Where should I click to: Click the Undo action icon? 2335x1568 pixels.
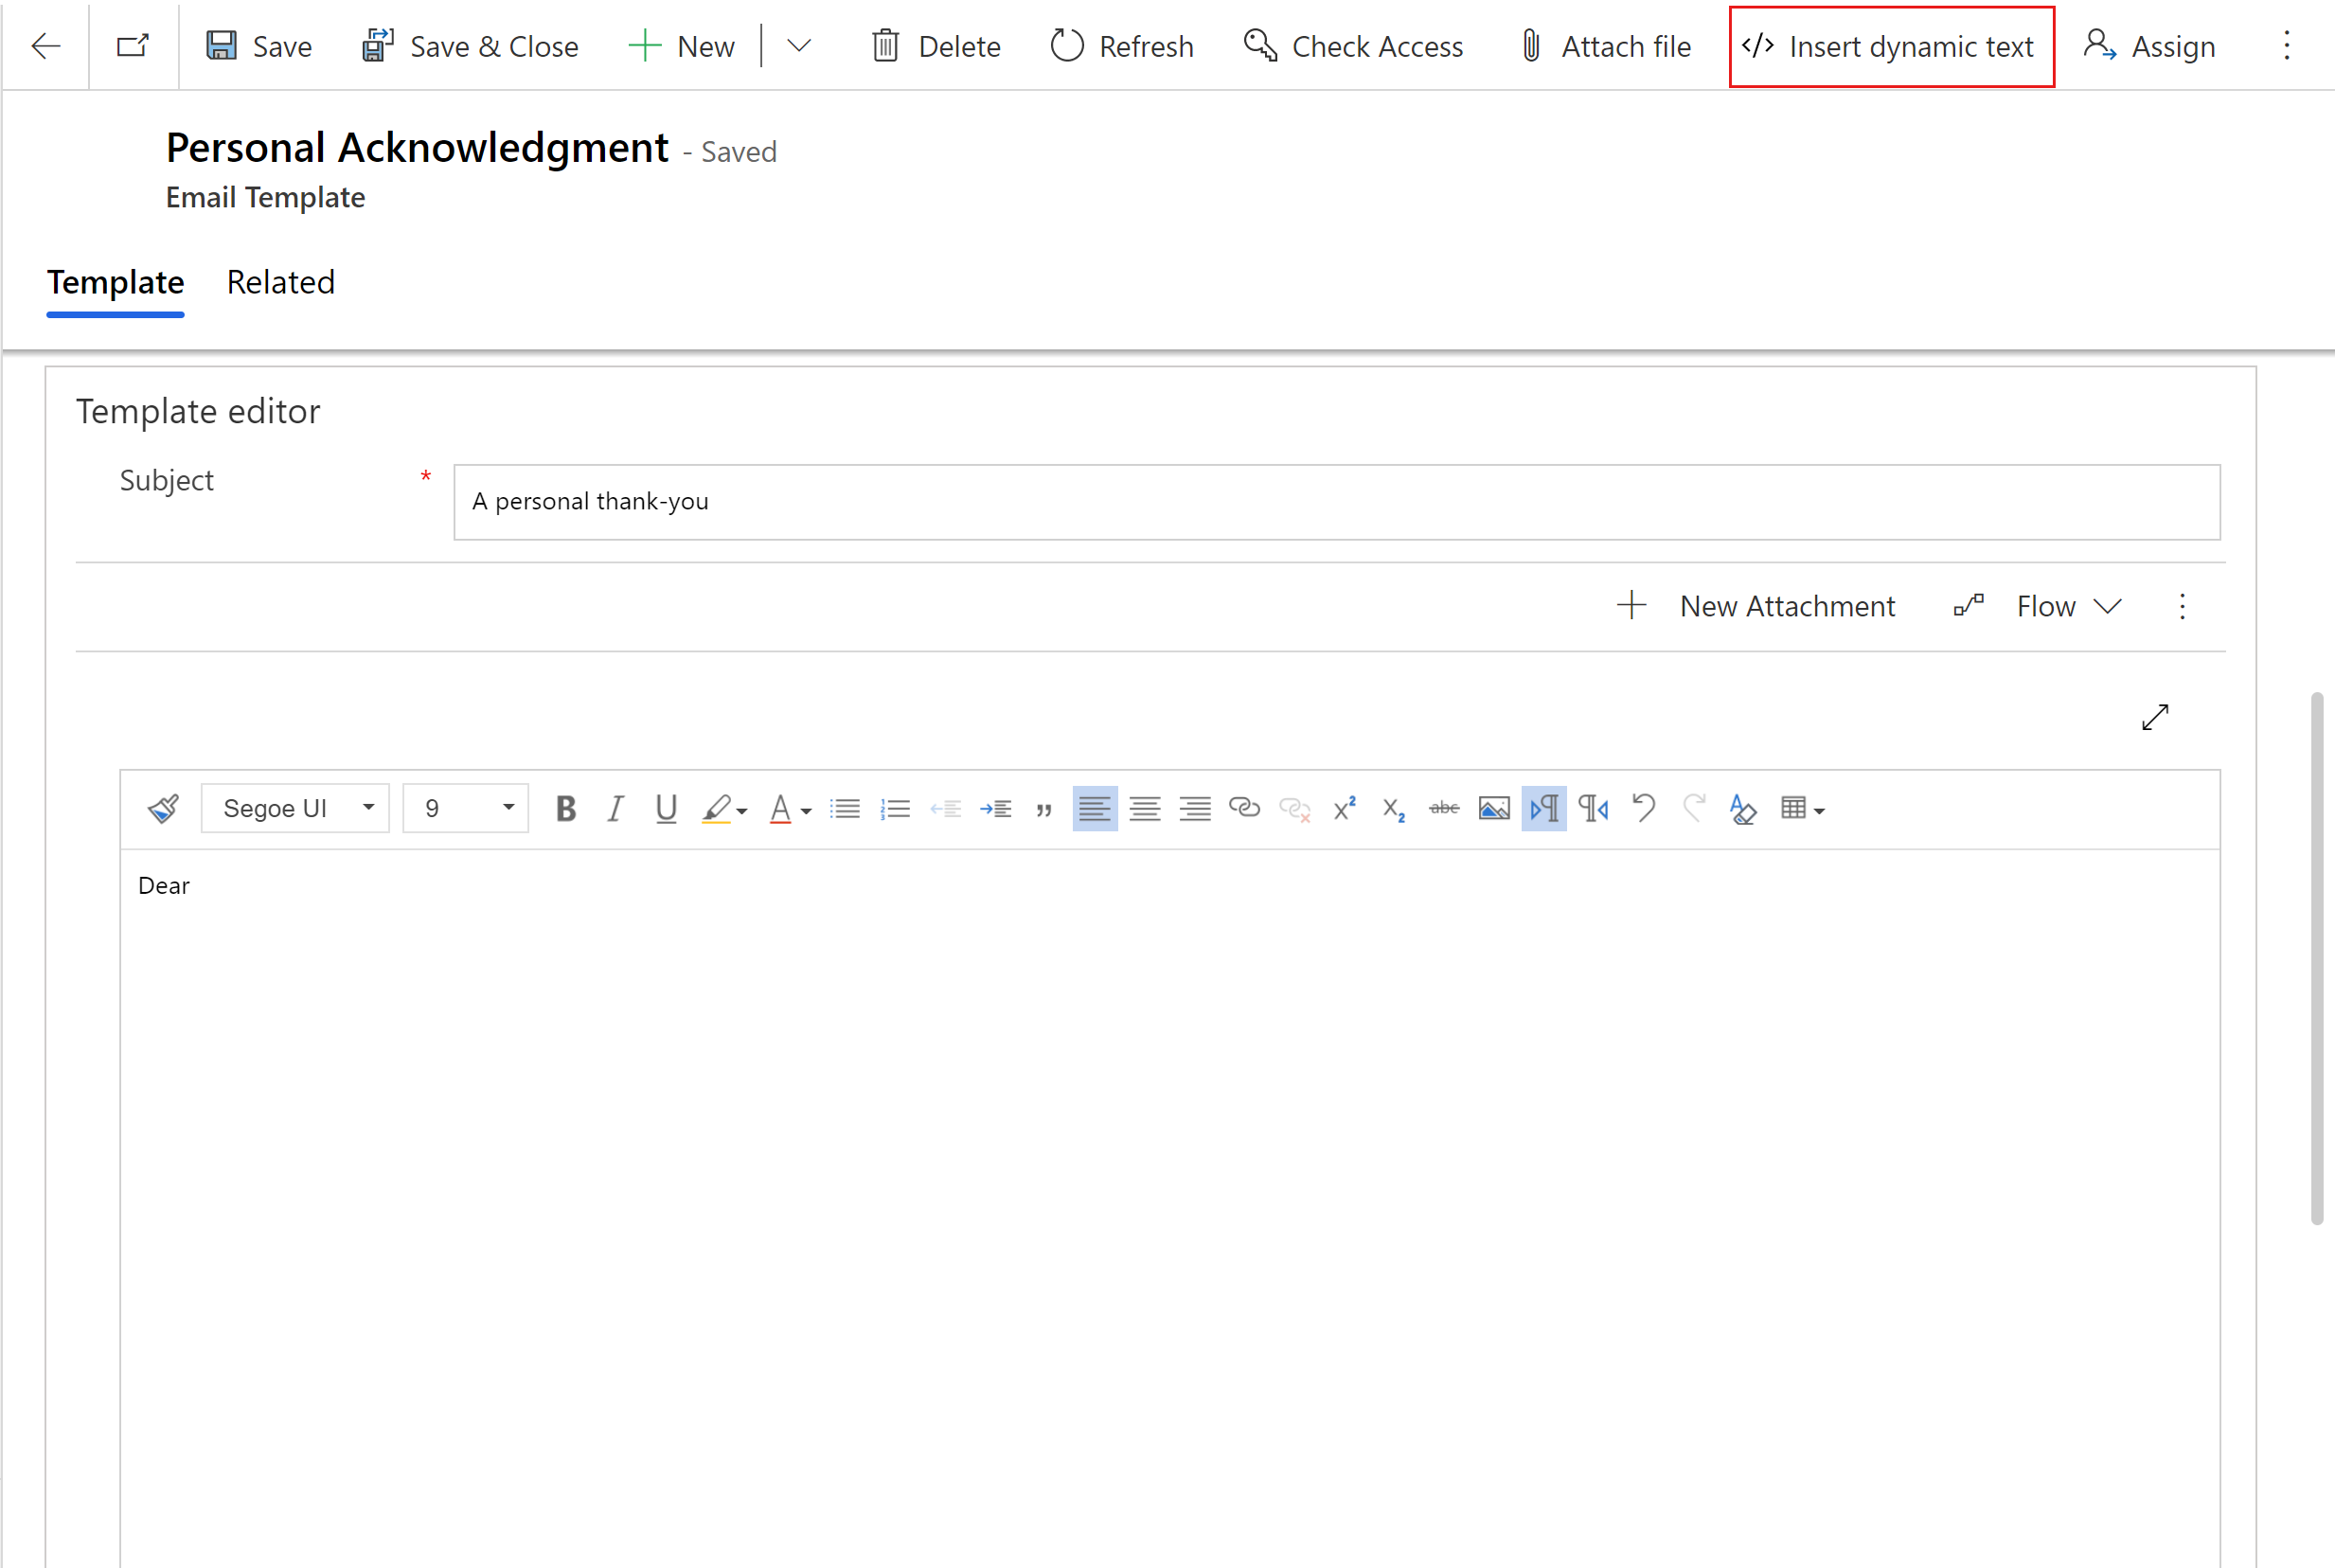(1644, 807)
